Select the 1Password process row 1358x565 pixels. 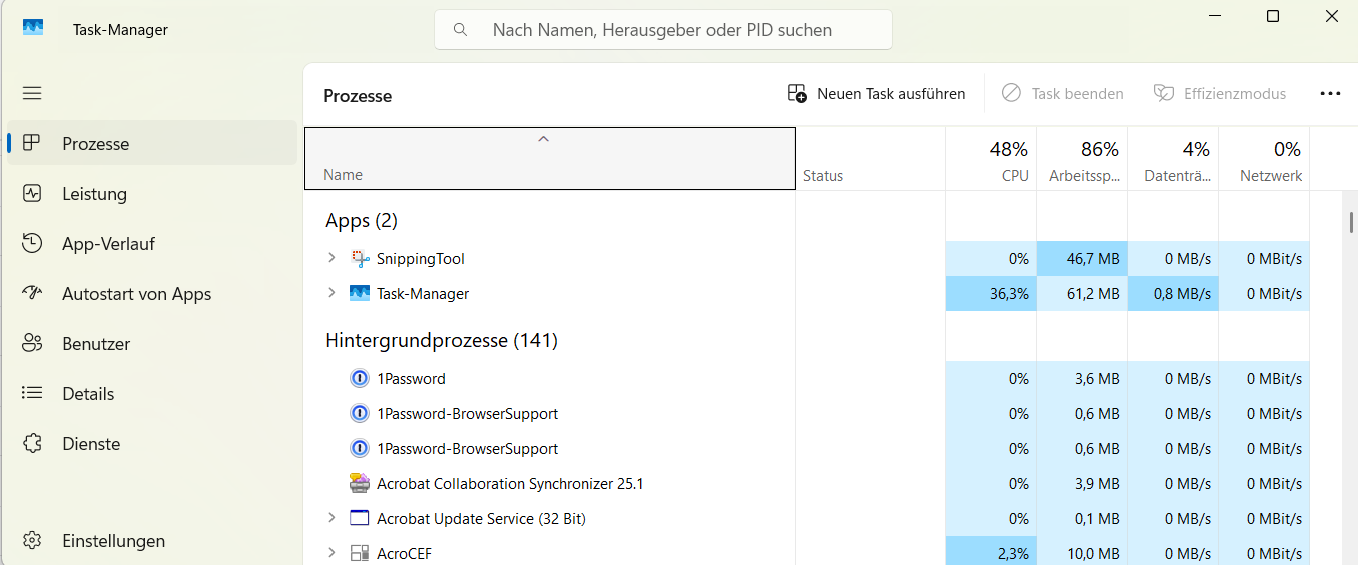click(x=806, y=379)
